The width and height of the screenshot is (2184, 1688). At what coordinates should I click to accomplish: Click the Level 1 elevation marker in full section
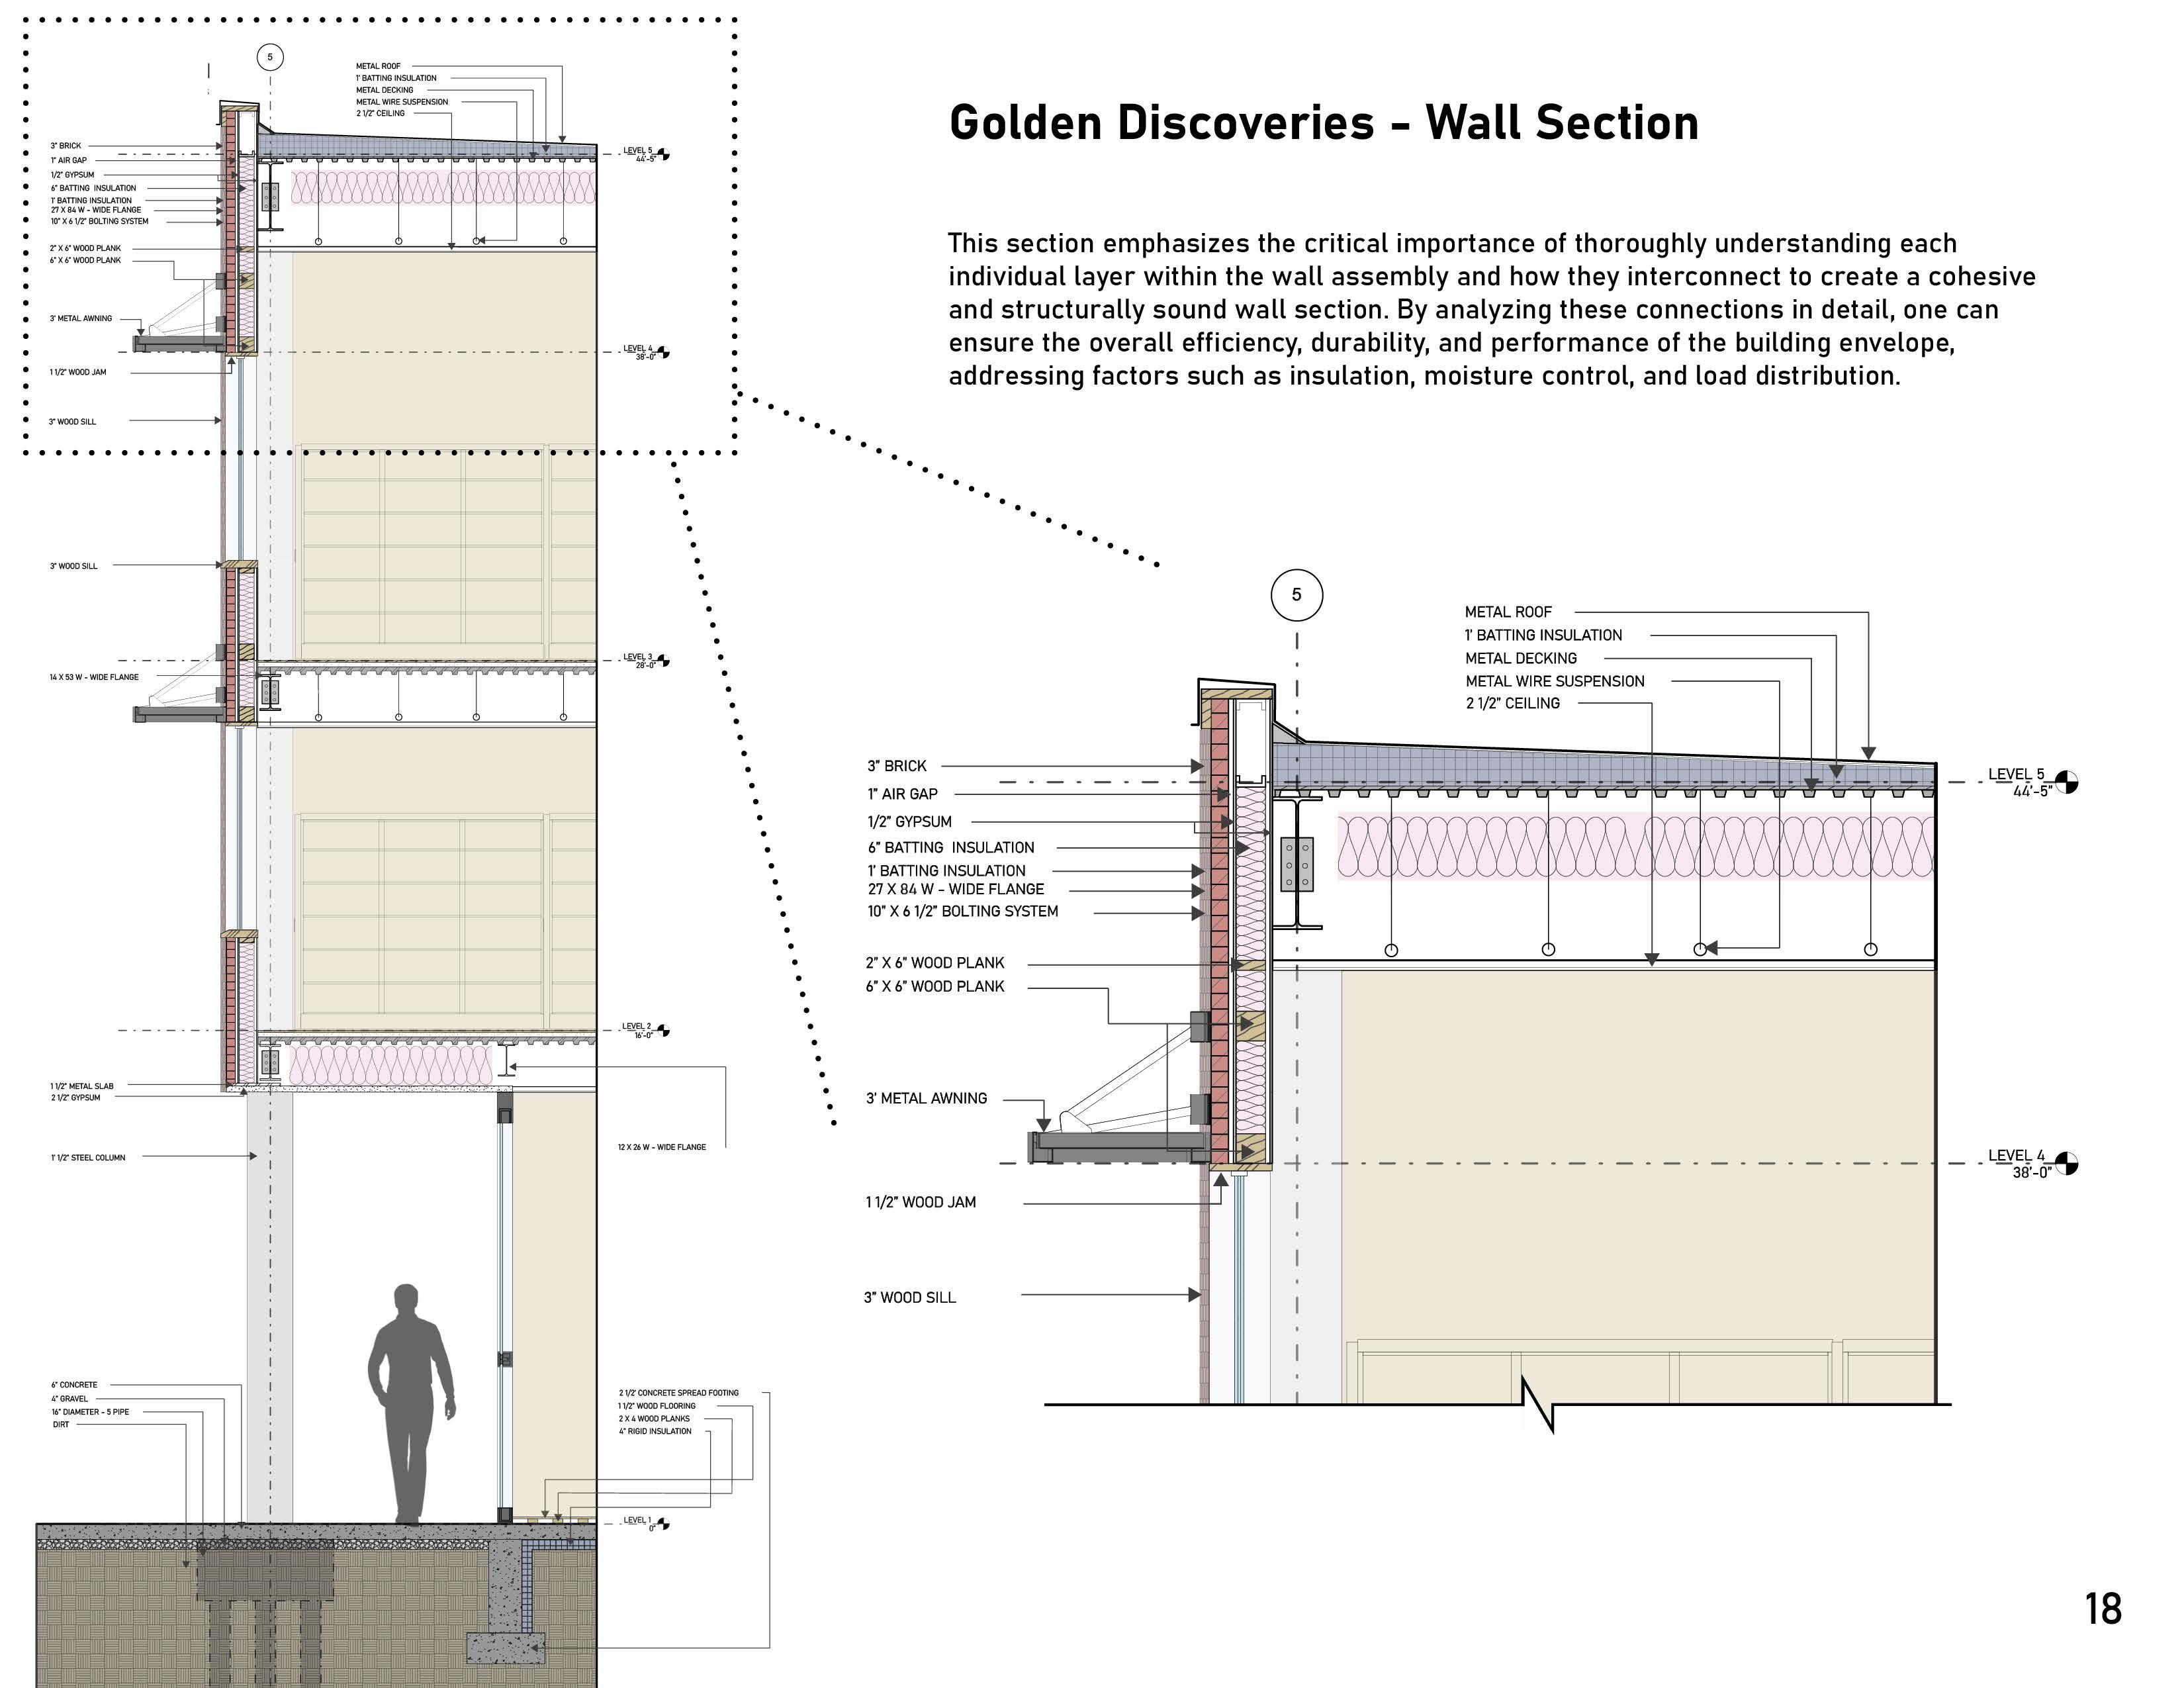(663, 1524)
